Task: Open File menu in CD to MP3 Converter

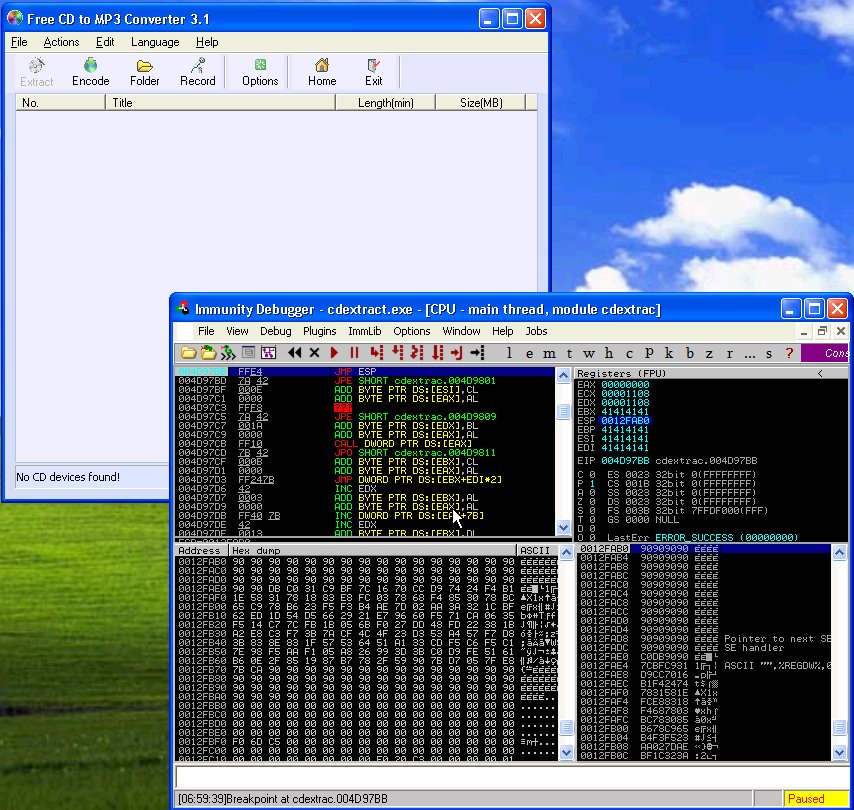Action: click(19, 42)
